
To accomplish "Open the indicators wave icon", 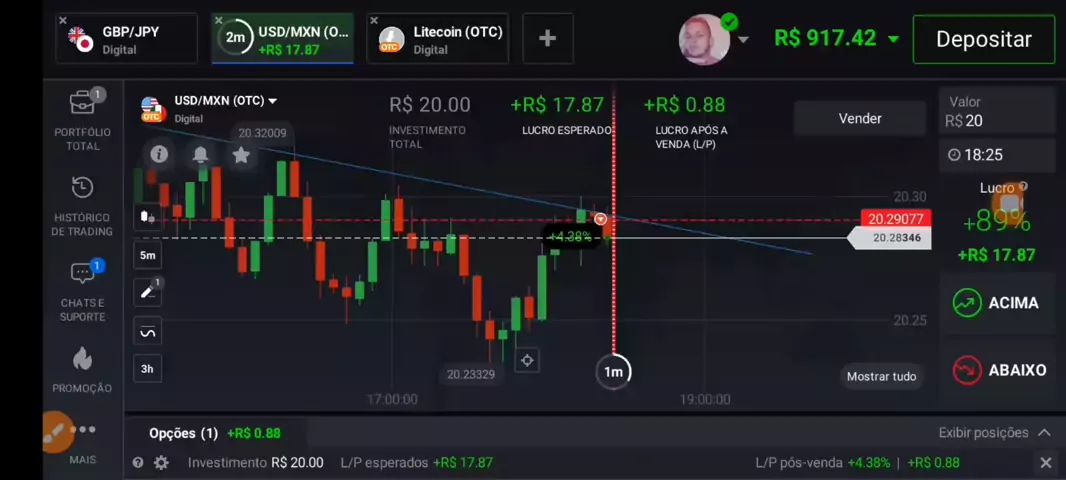I will (148, 331).
